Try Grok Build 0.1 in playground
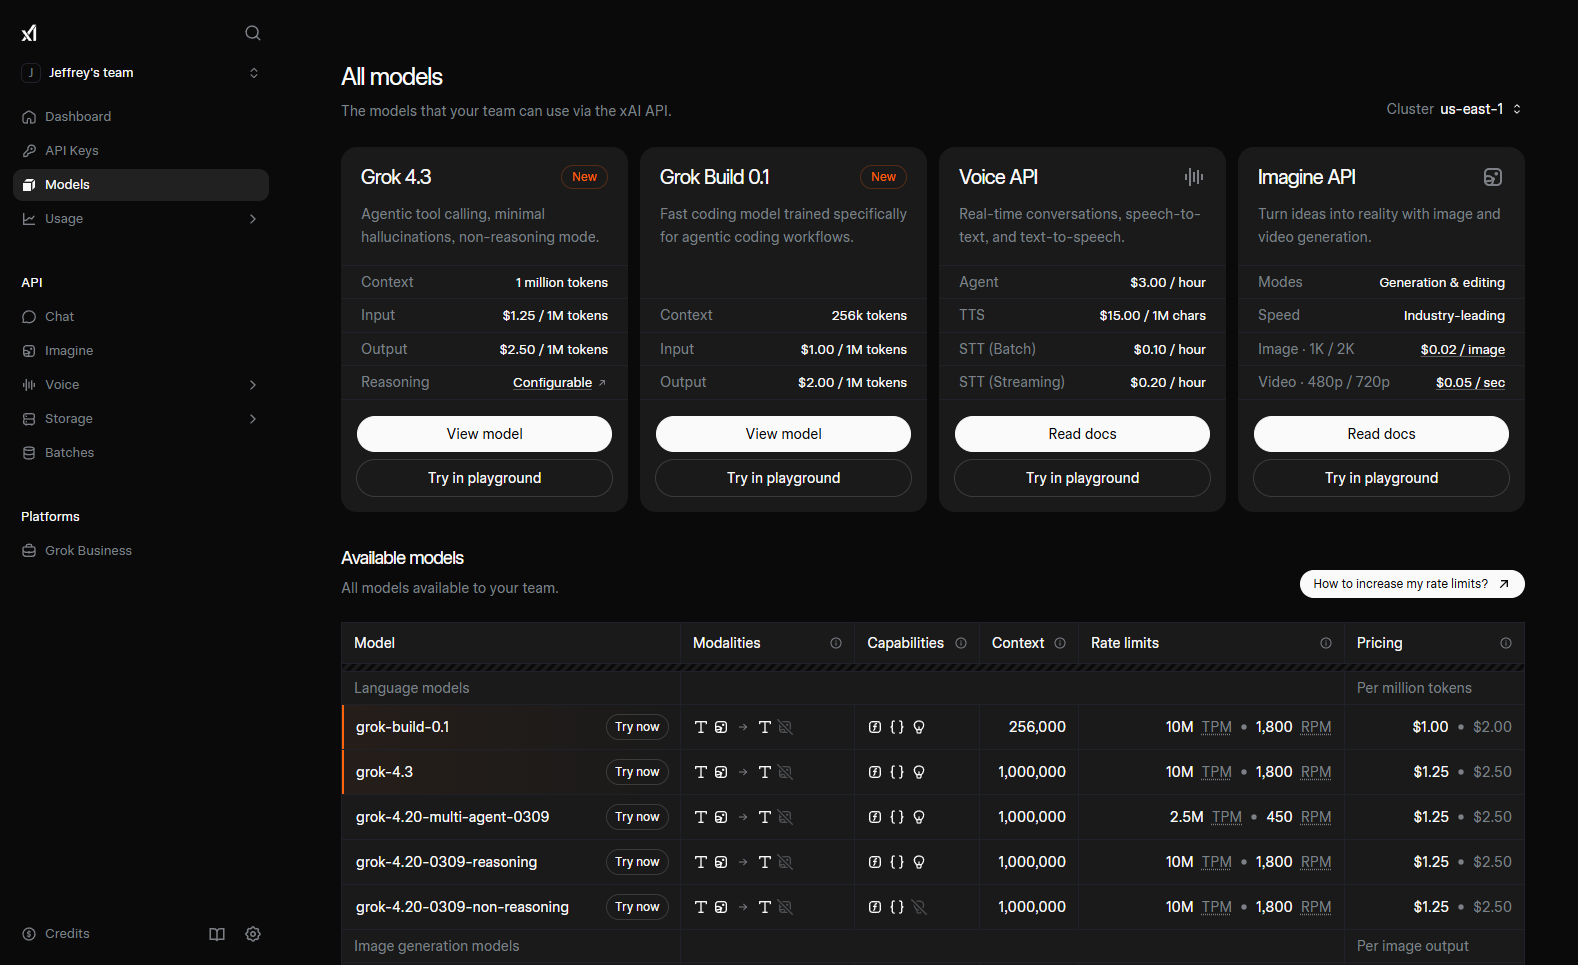 coord(783,478)
